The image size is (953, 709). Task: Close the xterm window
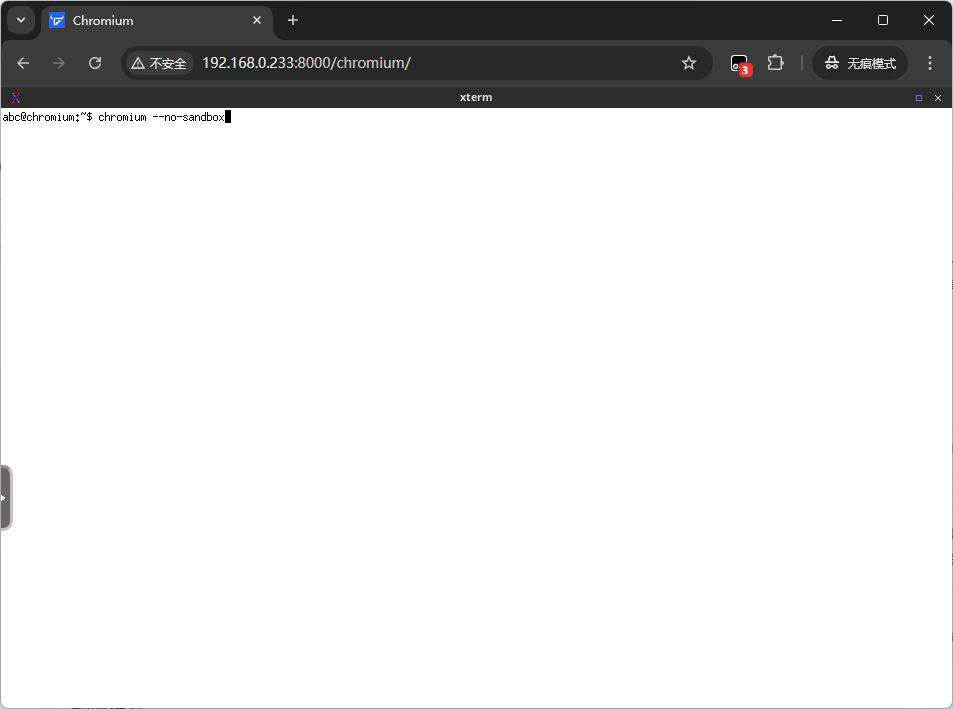click(938, 98)
